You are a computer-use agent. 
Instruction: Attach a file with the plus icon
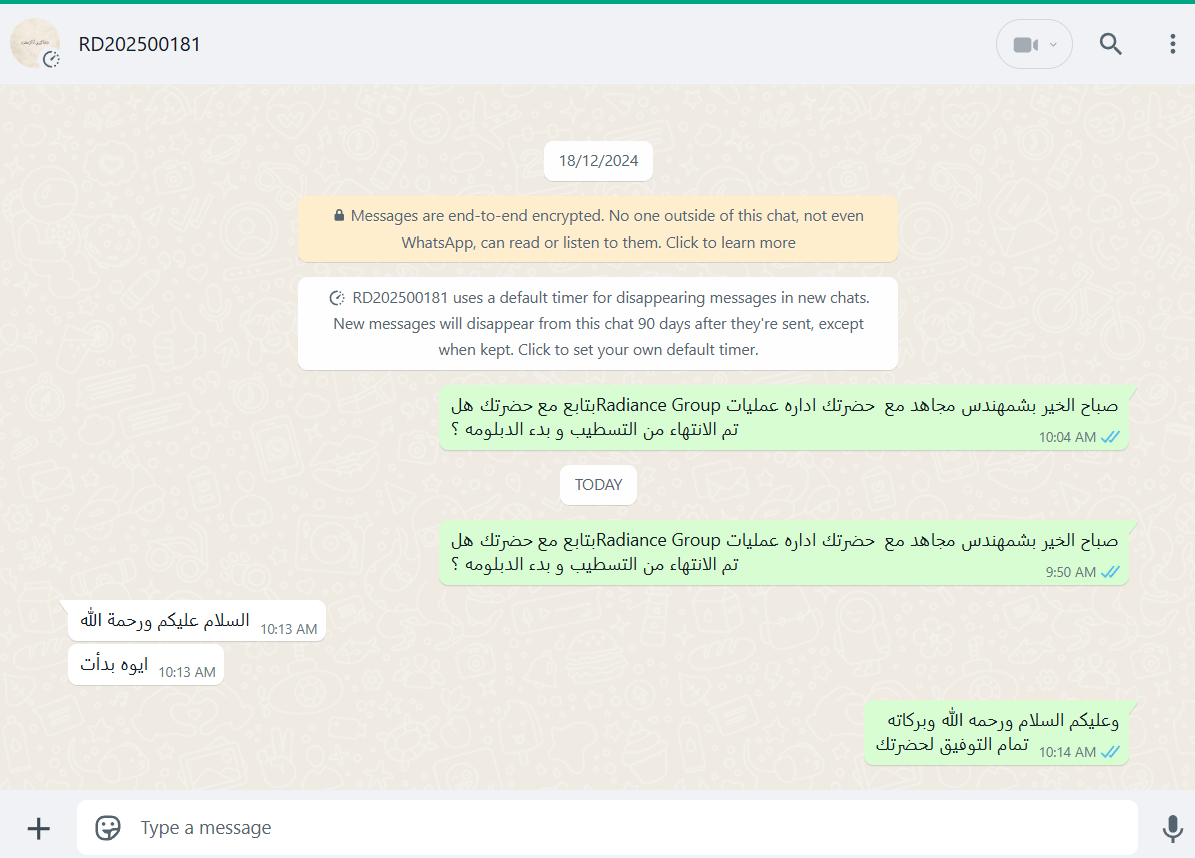[38, 828]
